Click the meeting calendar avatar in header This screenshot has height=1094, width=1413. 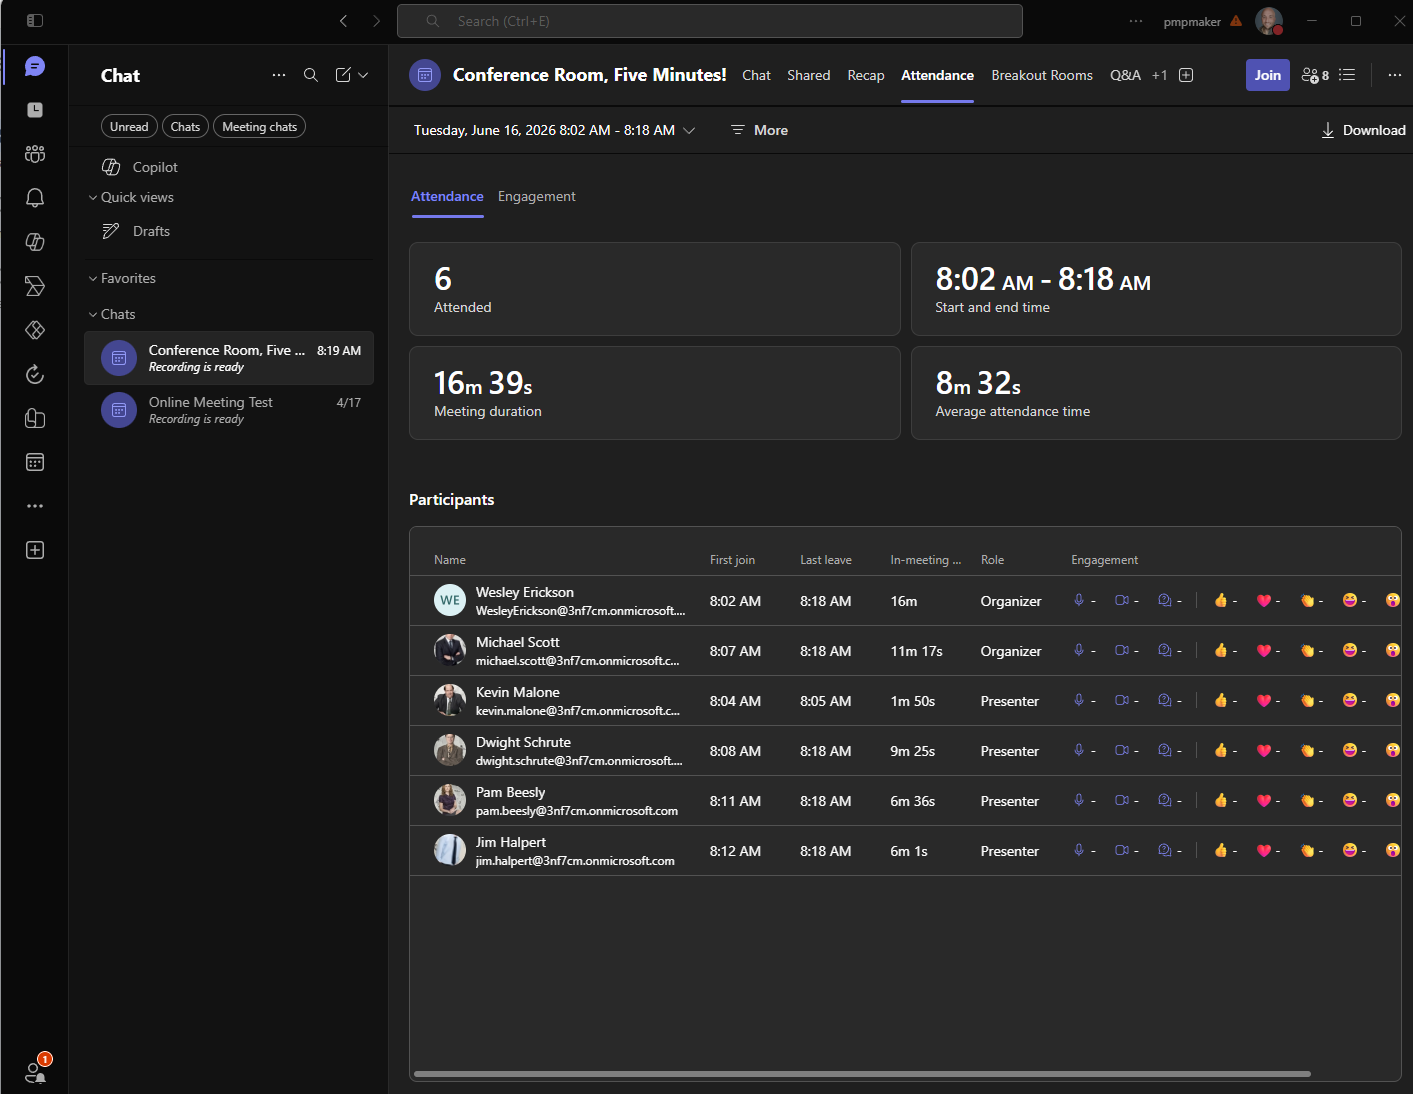coord(425,75)
